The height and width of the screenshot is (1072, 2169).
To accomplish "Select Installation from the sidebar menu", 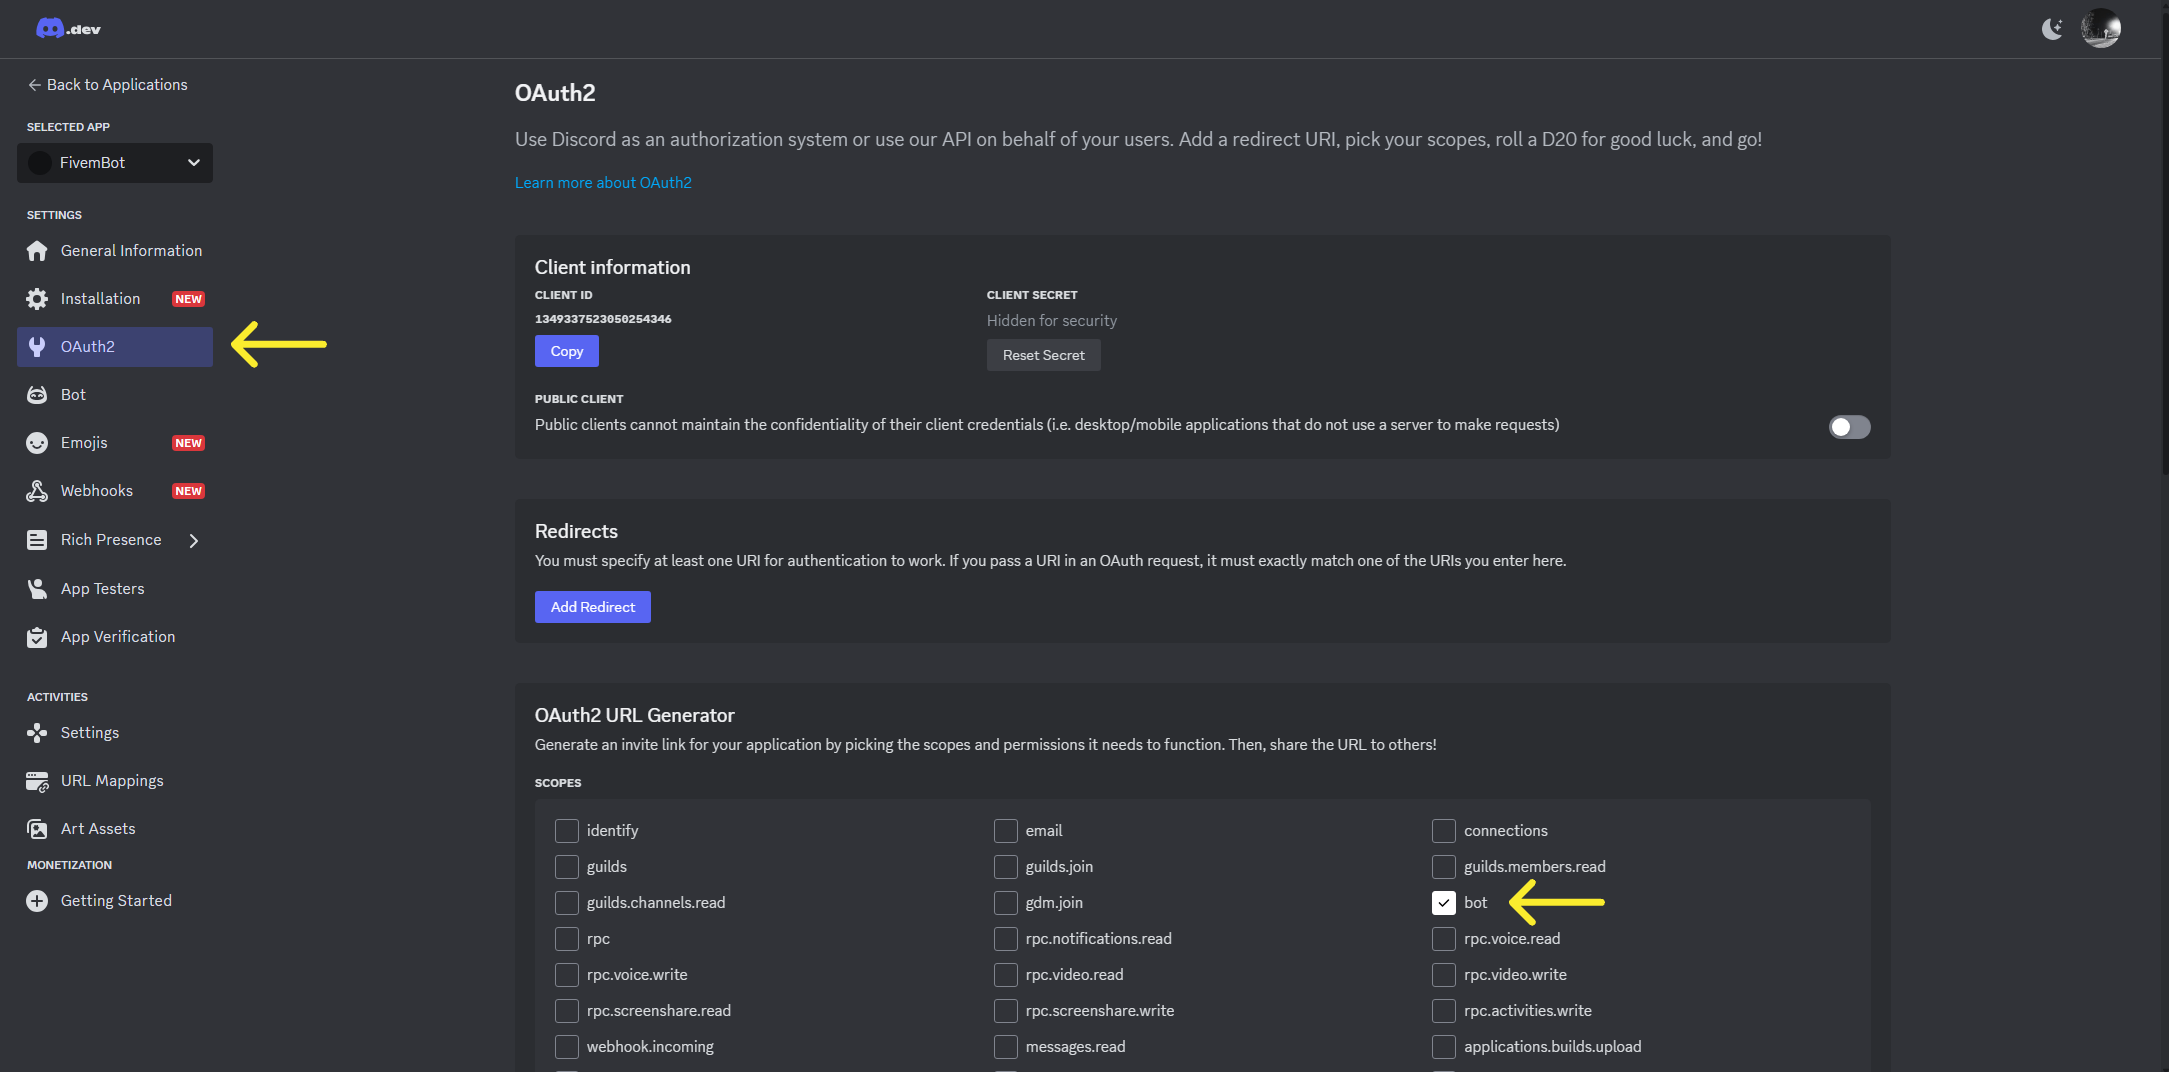I will 100,298.
